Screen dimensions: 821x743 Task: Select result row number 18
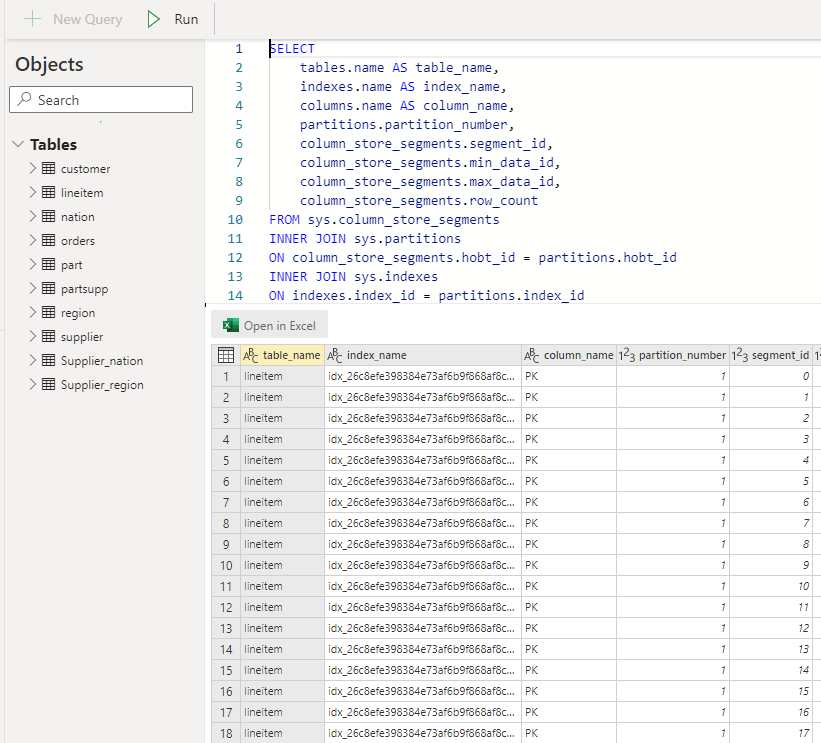point(226,734)
